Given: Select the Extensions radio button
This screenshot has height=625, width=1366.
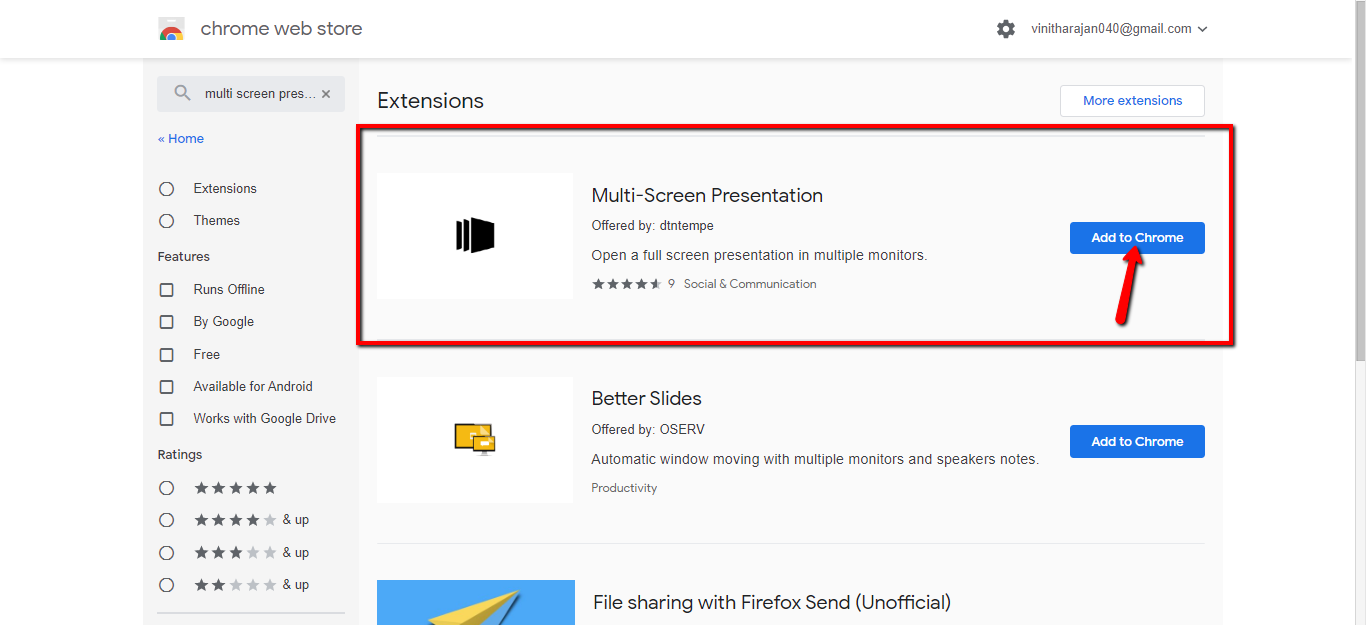Looking at the screenshot, I should (x=167, y=189).
